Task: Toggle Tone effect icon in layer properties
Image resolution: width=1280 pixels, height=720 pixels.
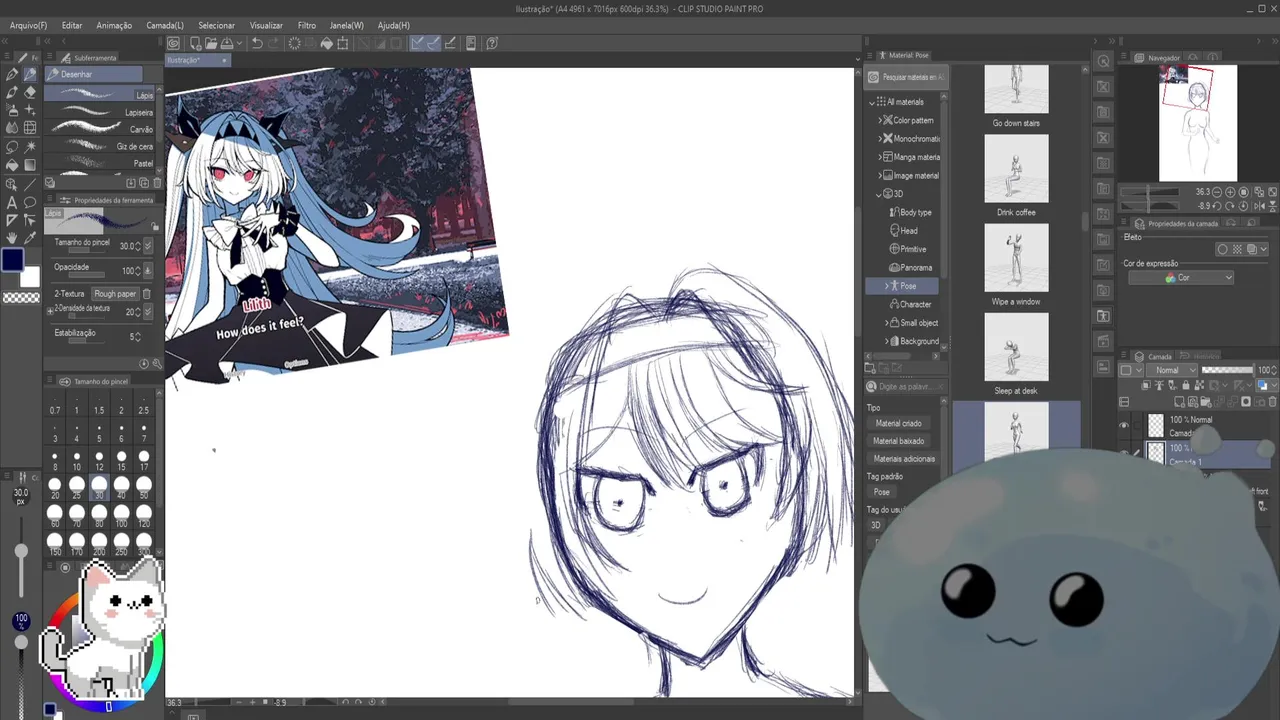Action: click(1236, 249)
